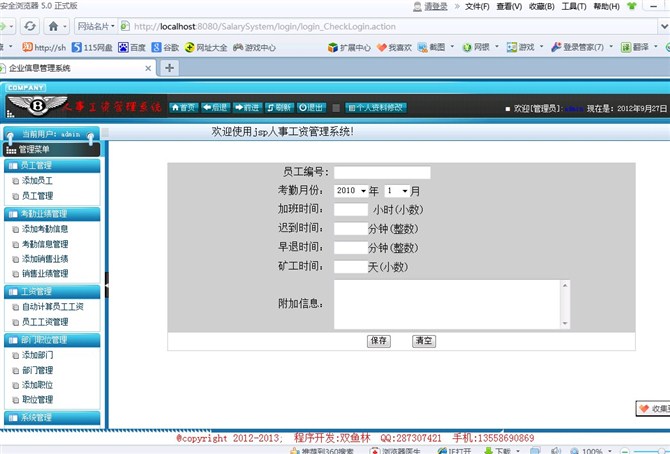
Task: Open the 网址大全 bookmark
Action: (x=206, y=47)
